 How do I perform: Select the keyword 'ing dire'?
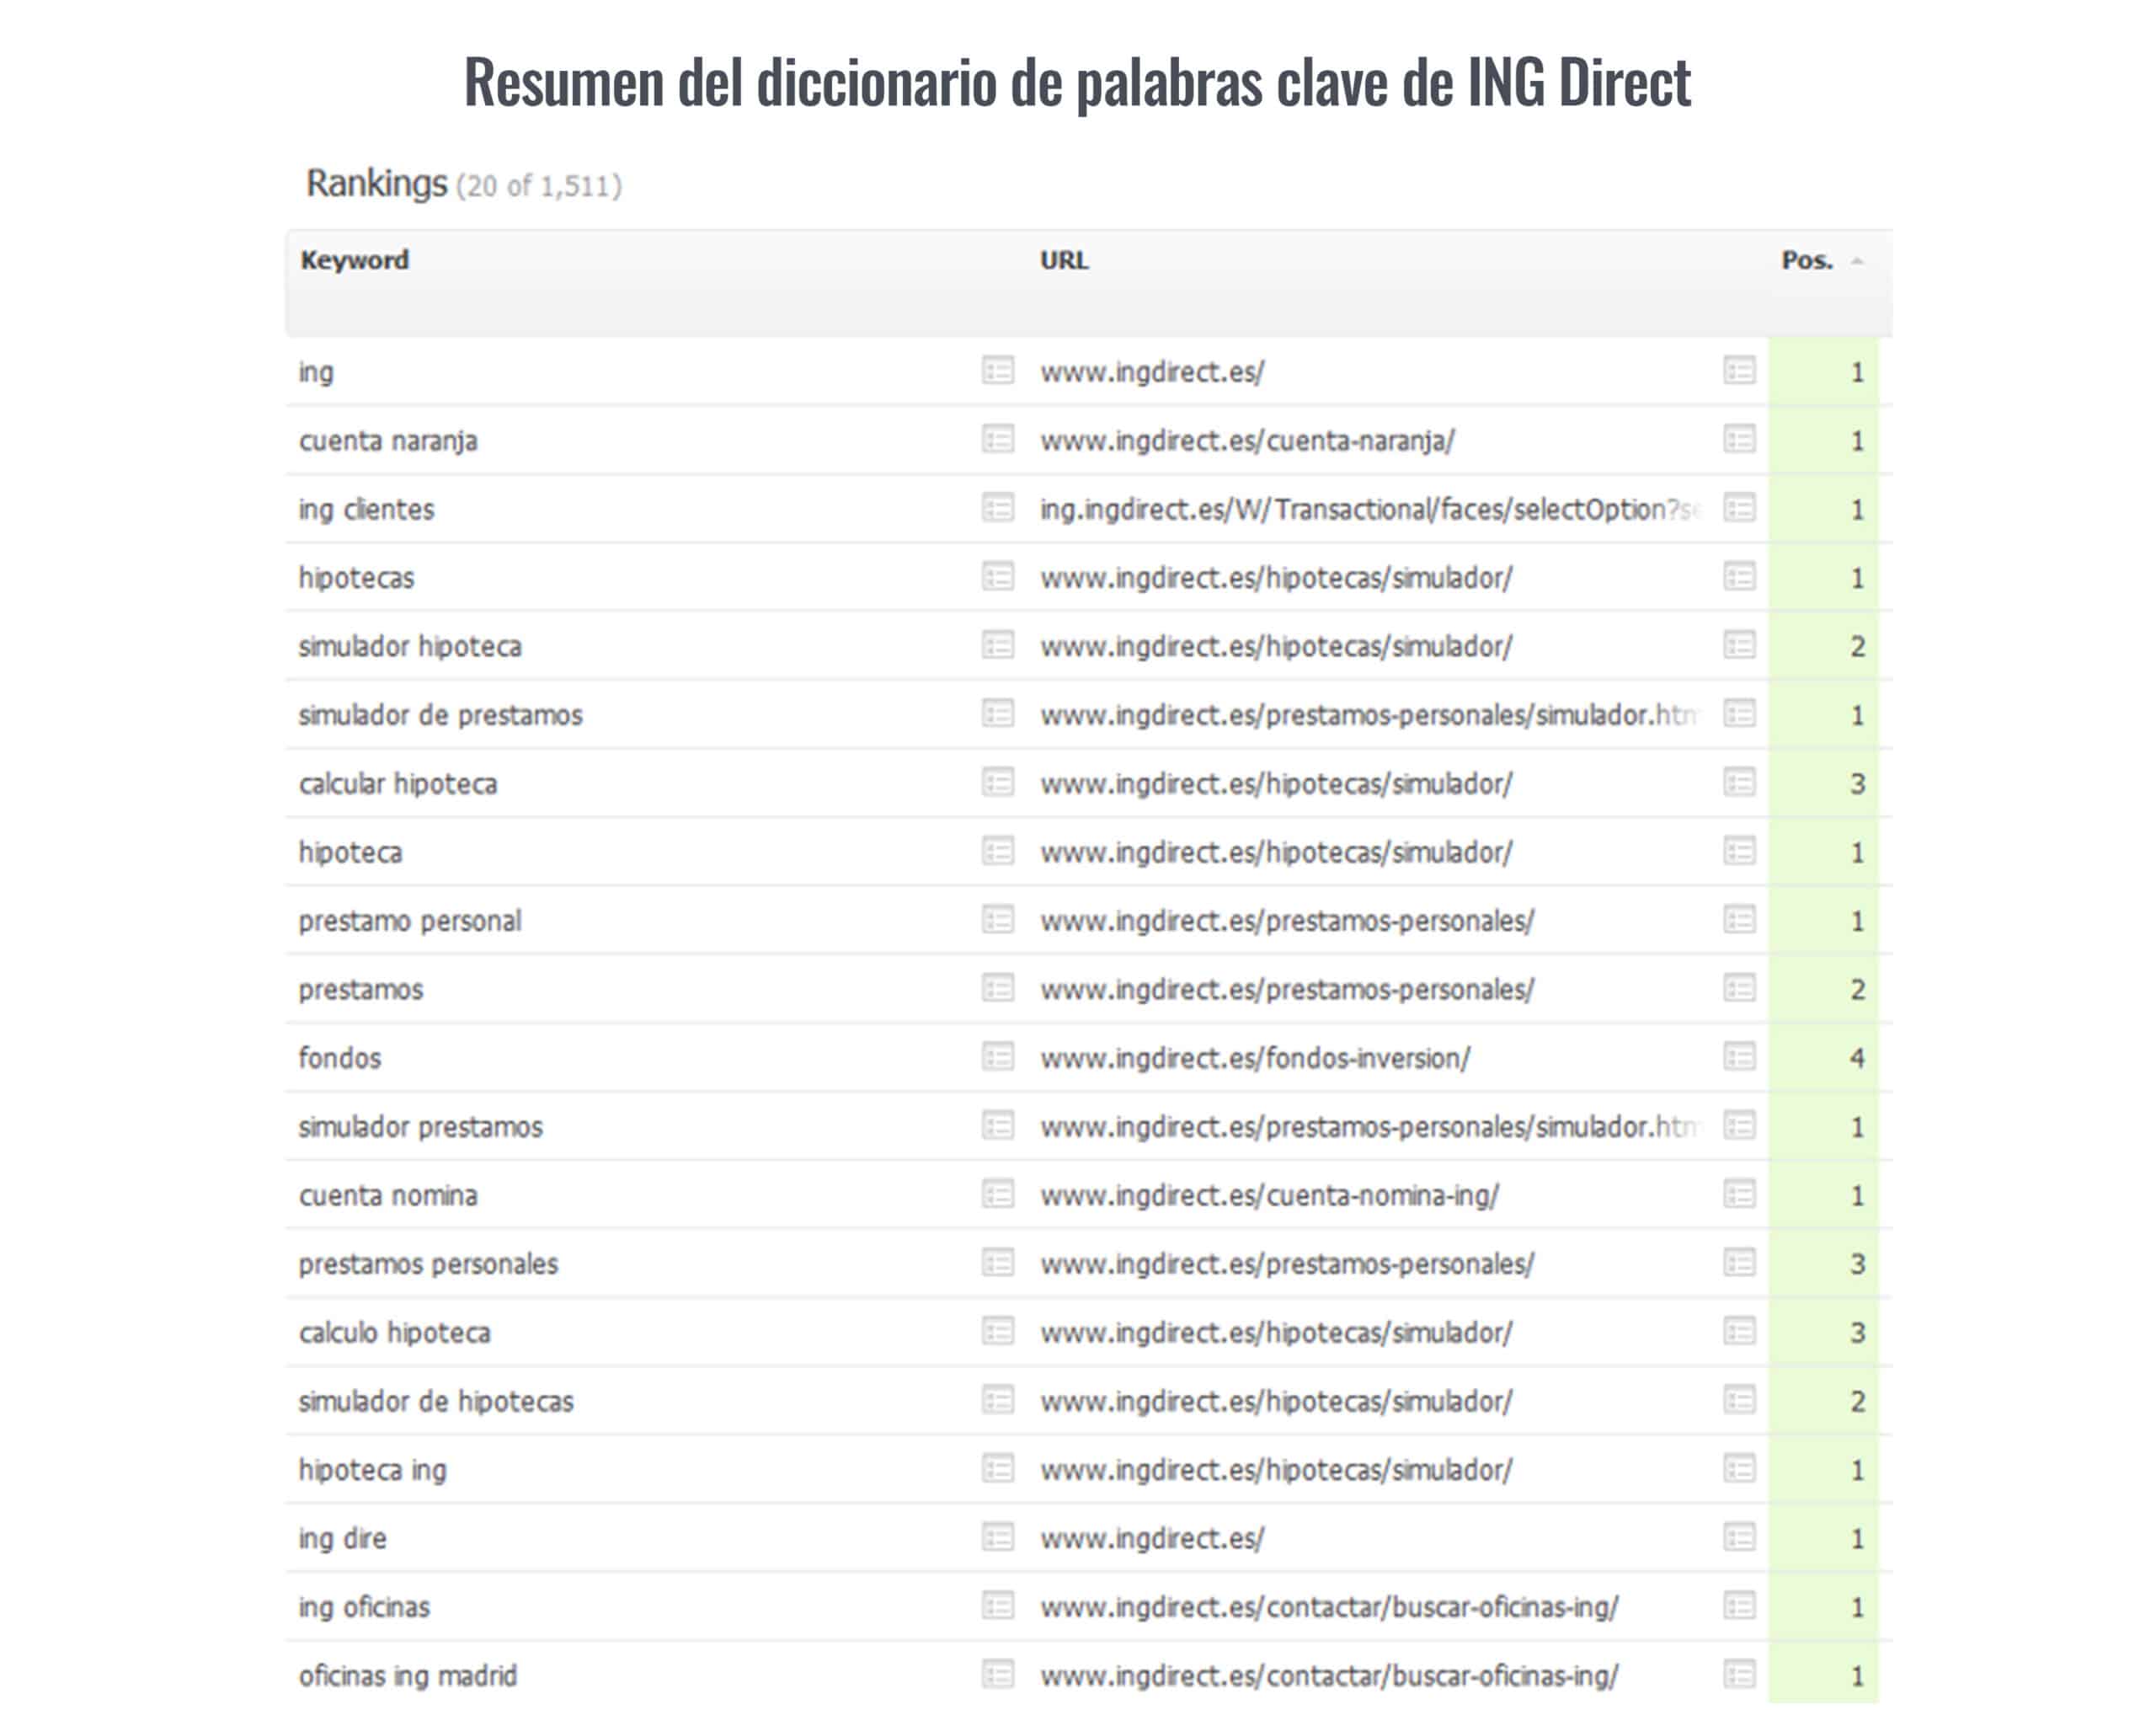(342, 1538)
